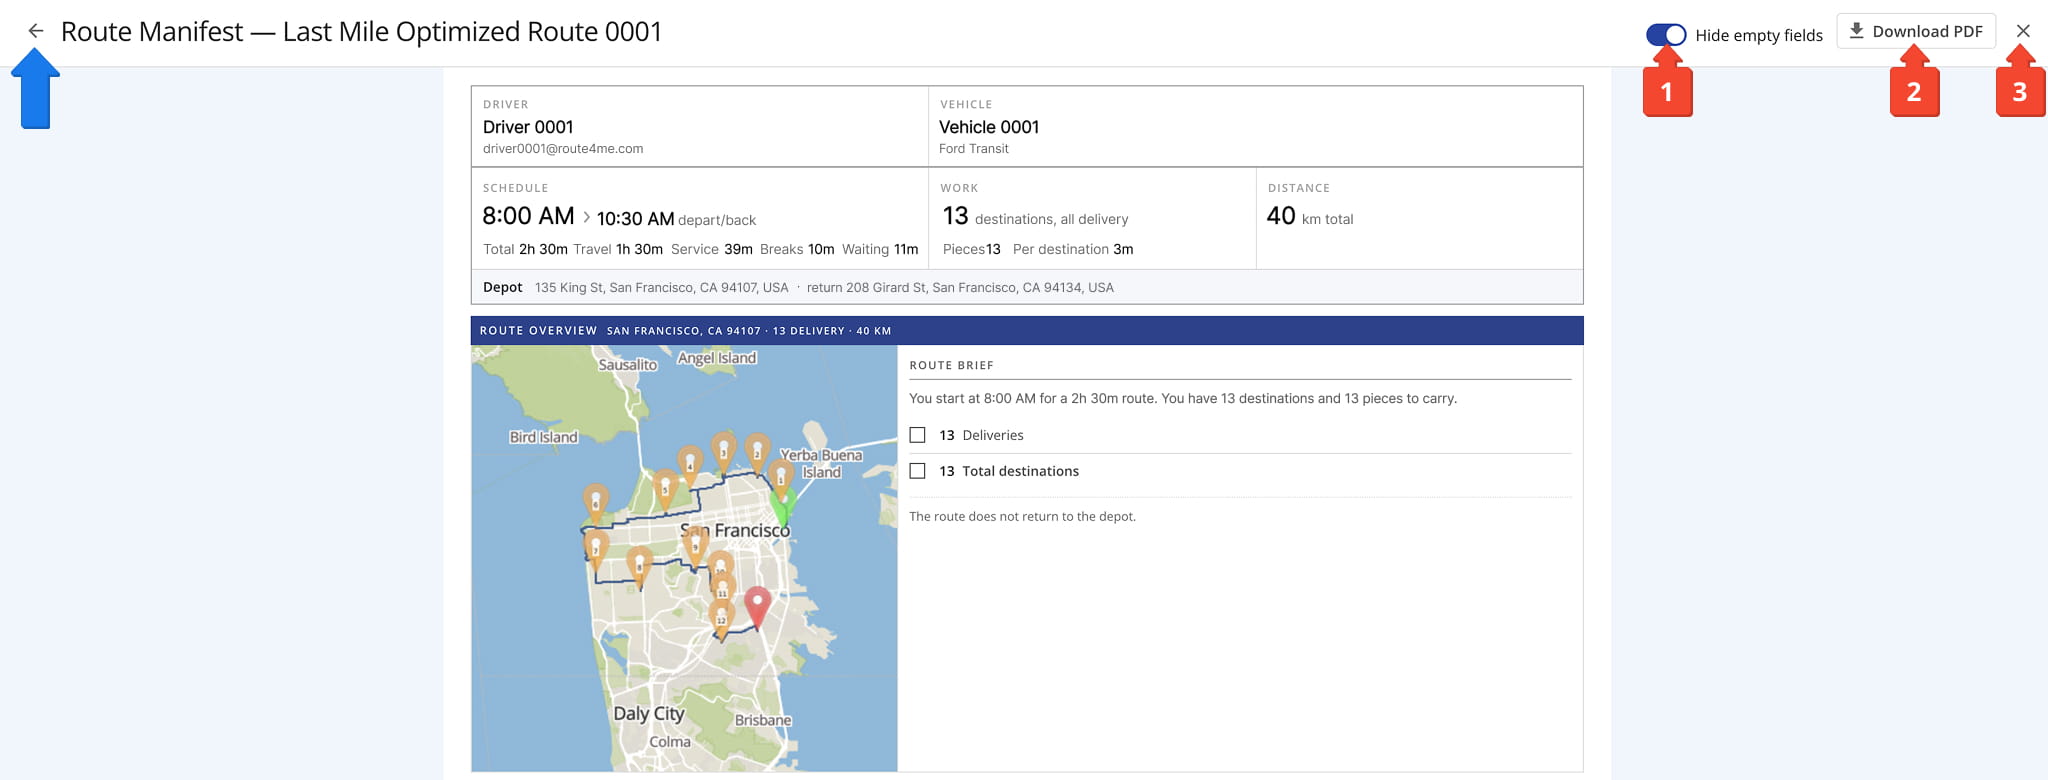This screenshot has width=2048, height=780.
Task: Click the Angel Island label on map
Action: tap(717, 358)
